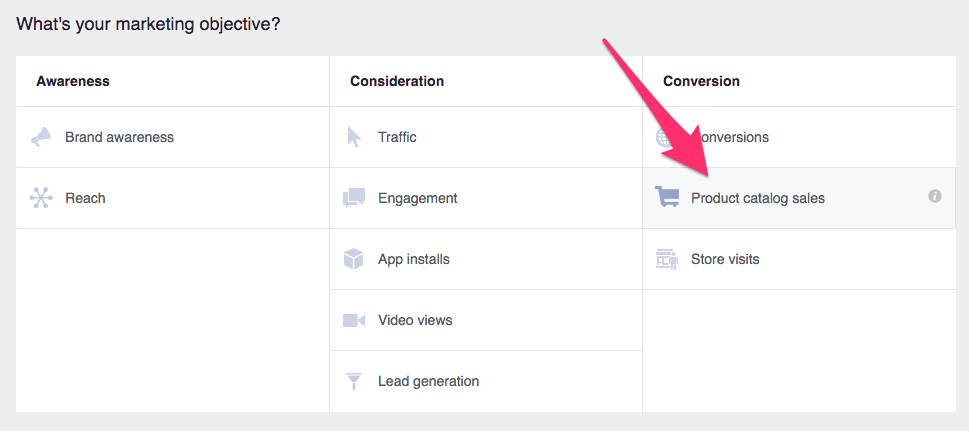The image size is (969, 431).
Task: Choose Lead generation objective
Action: (428, 381)
